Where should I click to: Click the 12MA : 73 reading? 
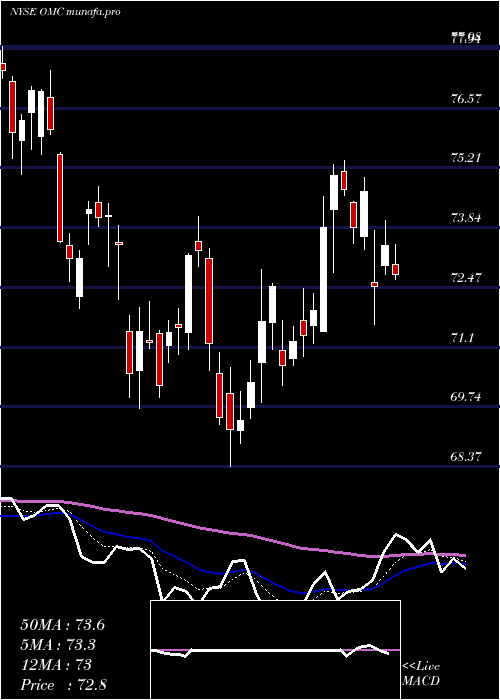pos(56,665)
